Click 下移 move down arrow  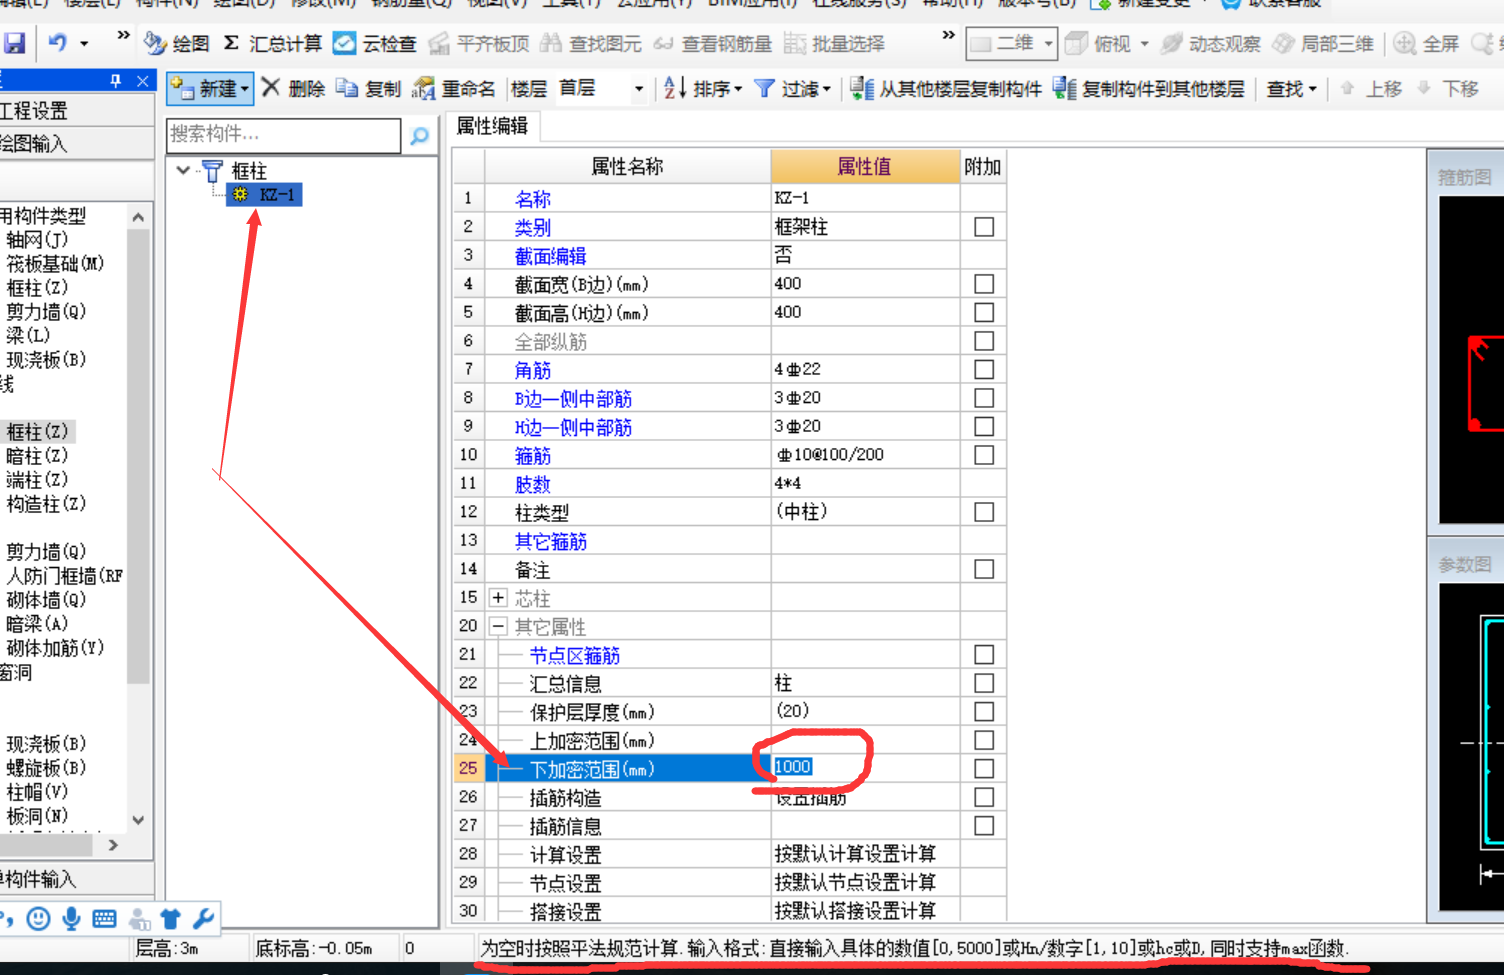click(x=1449, y=88)
